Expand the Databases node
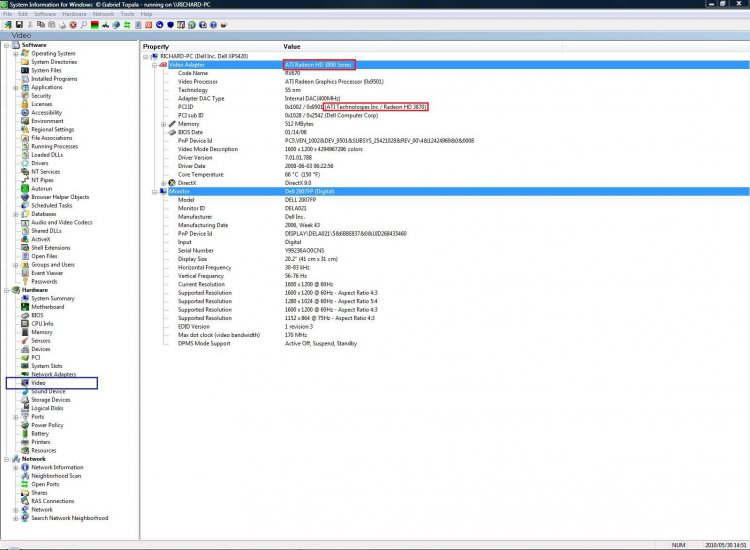The width and height of the screenshot is (750, 550). (x=16, y=214)
